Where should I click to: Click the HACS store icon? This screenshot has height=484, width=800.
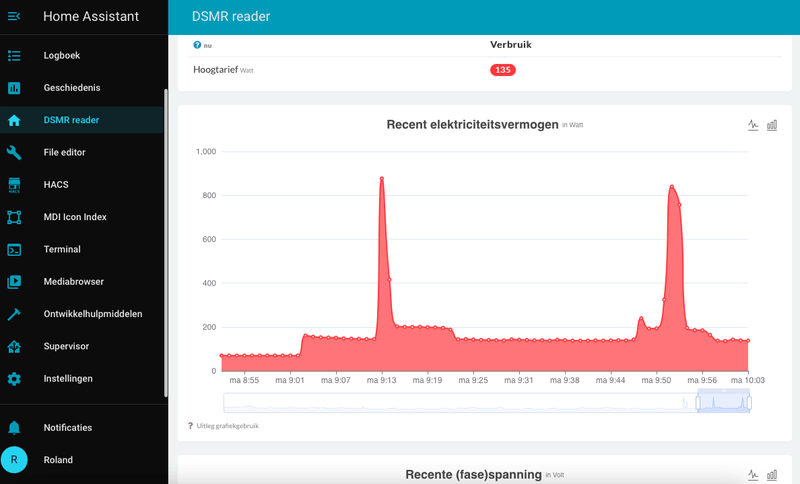14,185
